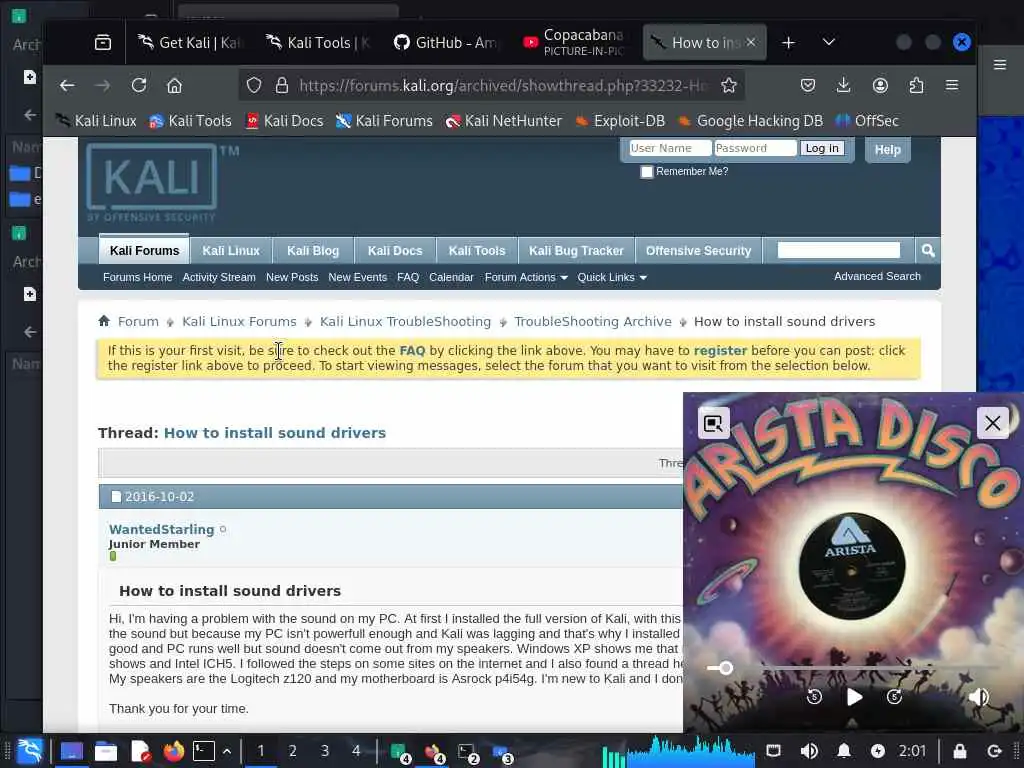Switch to the Copacabana YouTube tab
The width and height of the screenshot is (1024, 768).
[x=575, y=42]
